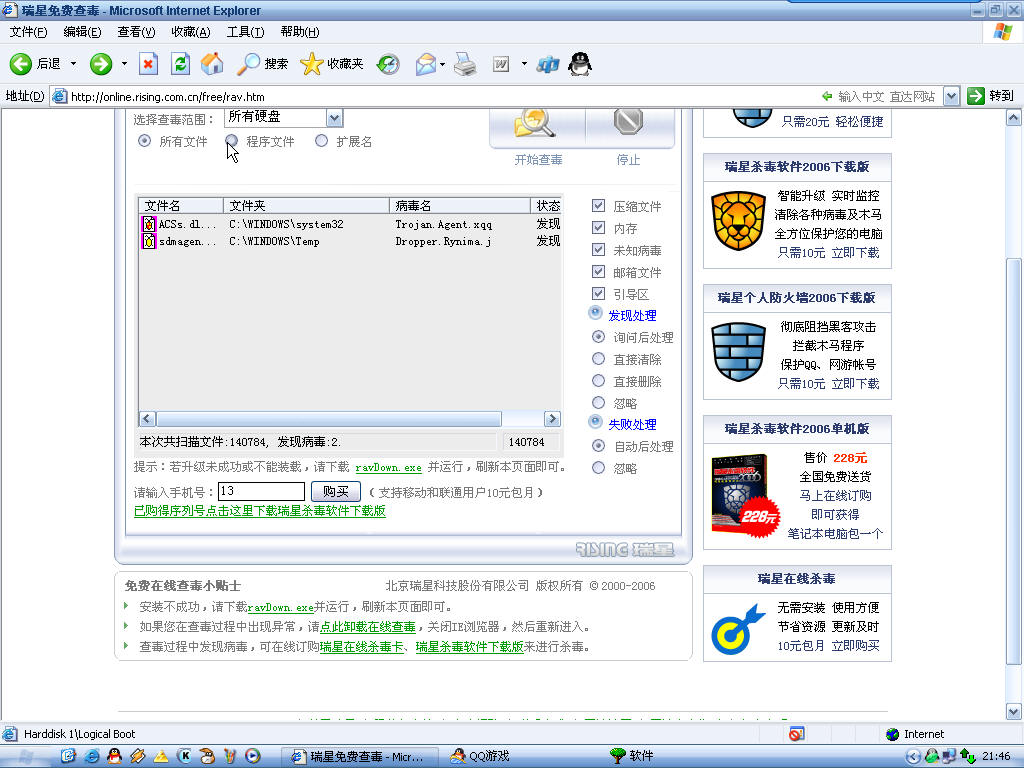This screenshot has height=768, width=1024.
Task: Click the 马上在线订购 link
Action: 835,496
